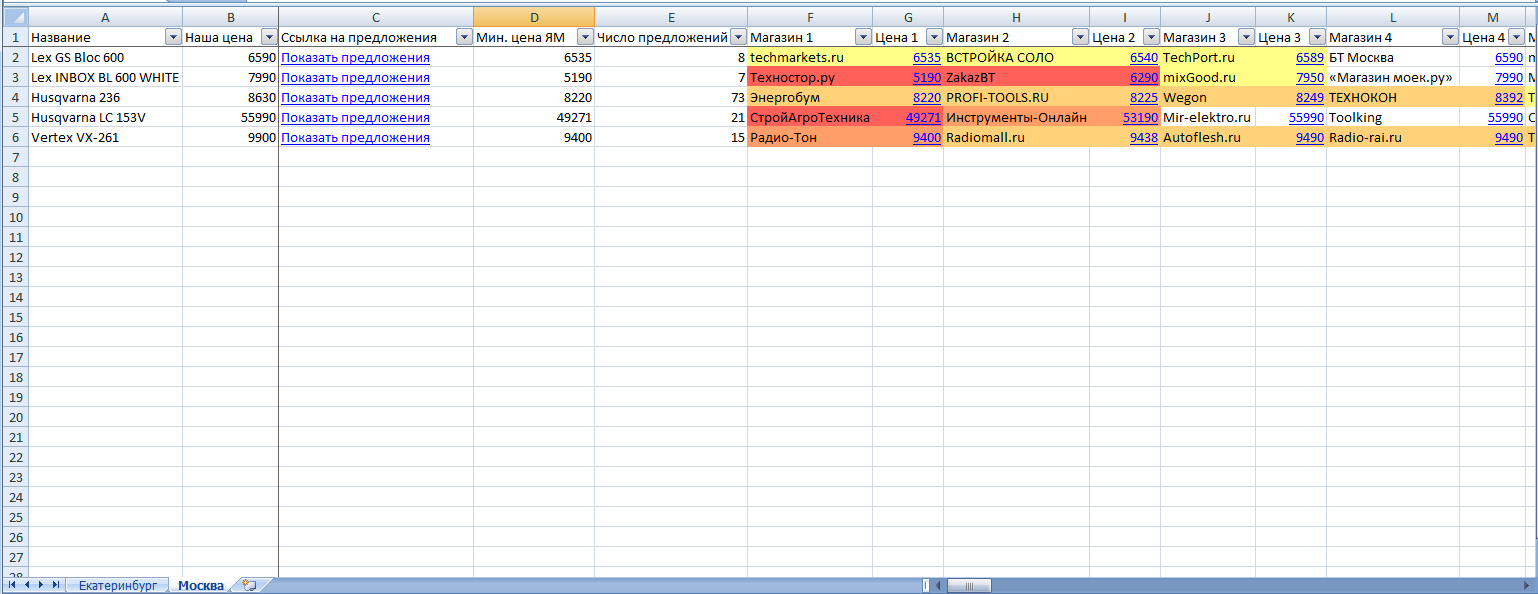Go to first sheet navigation arrow

(12, 585)
